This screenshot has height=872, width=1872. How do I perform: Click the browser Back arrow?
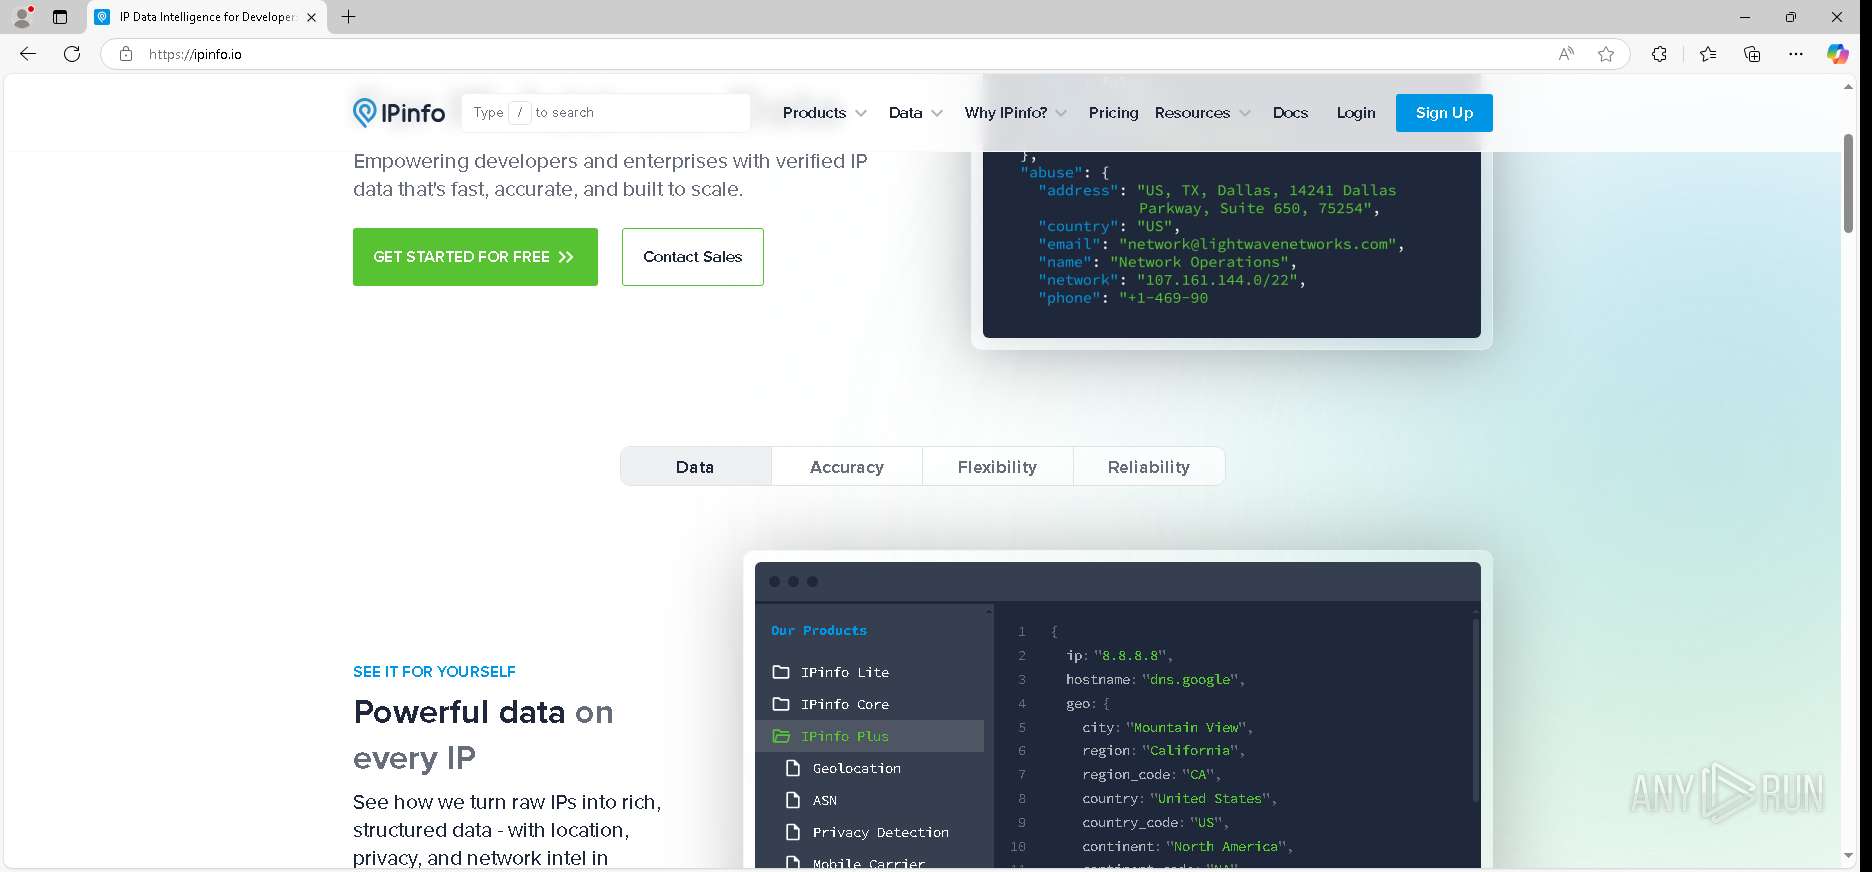click(x=28, y=54)
